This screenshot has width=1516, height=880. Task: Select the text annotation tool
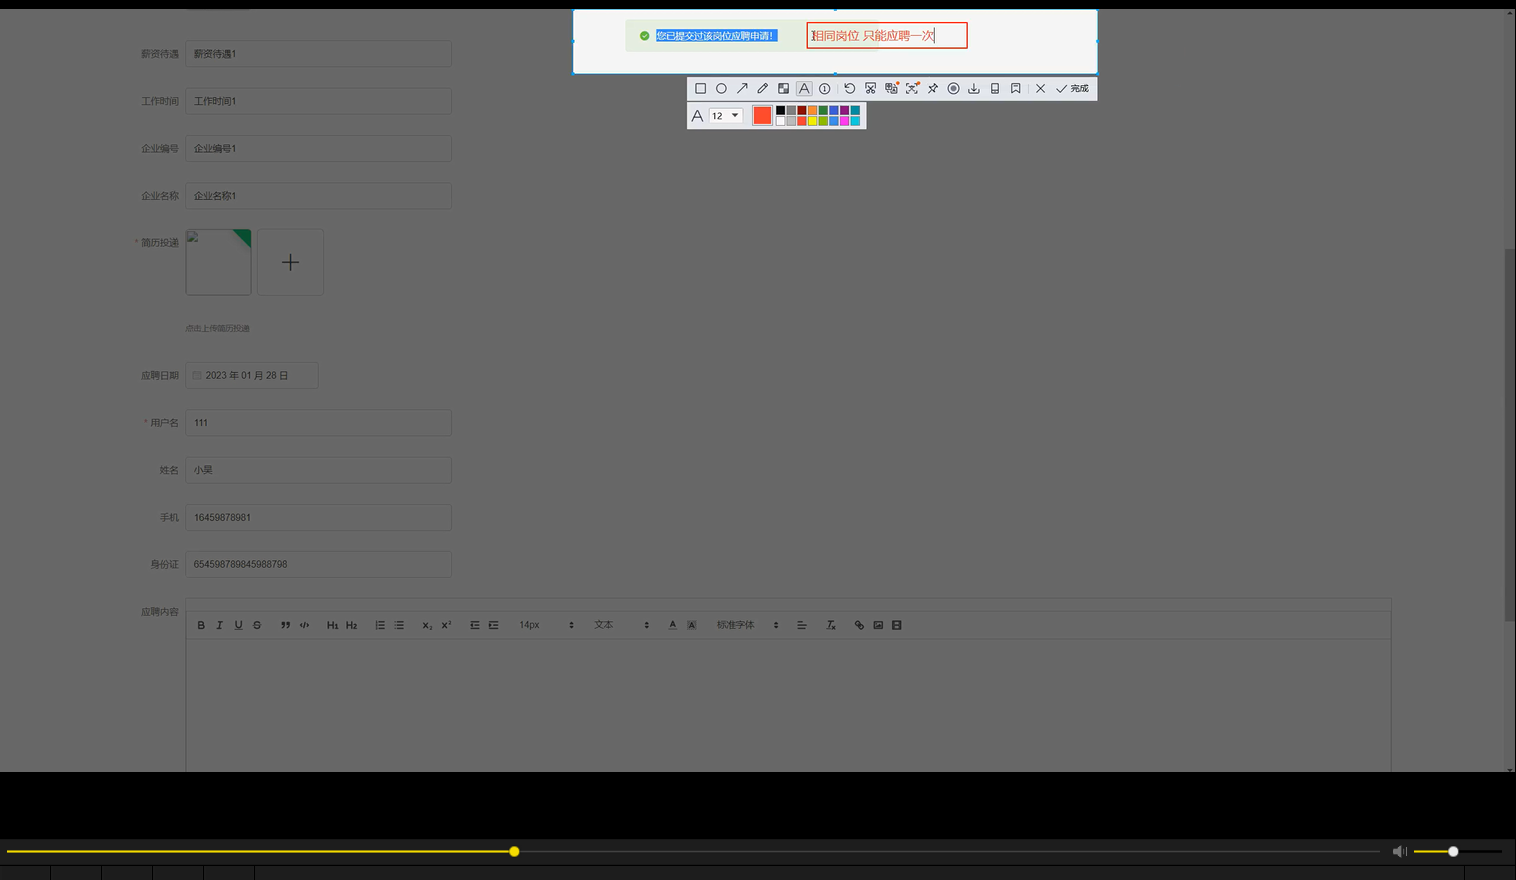(804, 89)
